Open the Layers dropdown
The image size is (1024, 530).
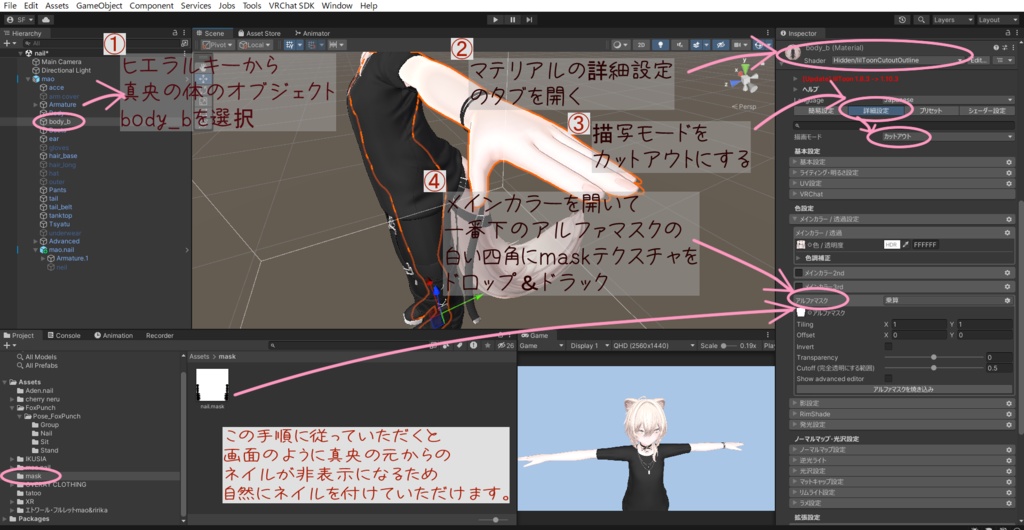953,20
